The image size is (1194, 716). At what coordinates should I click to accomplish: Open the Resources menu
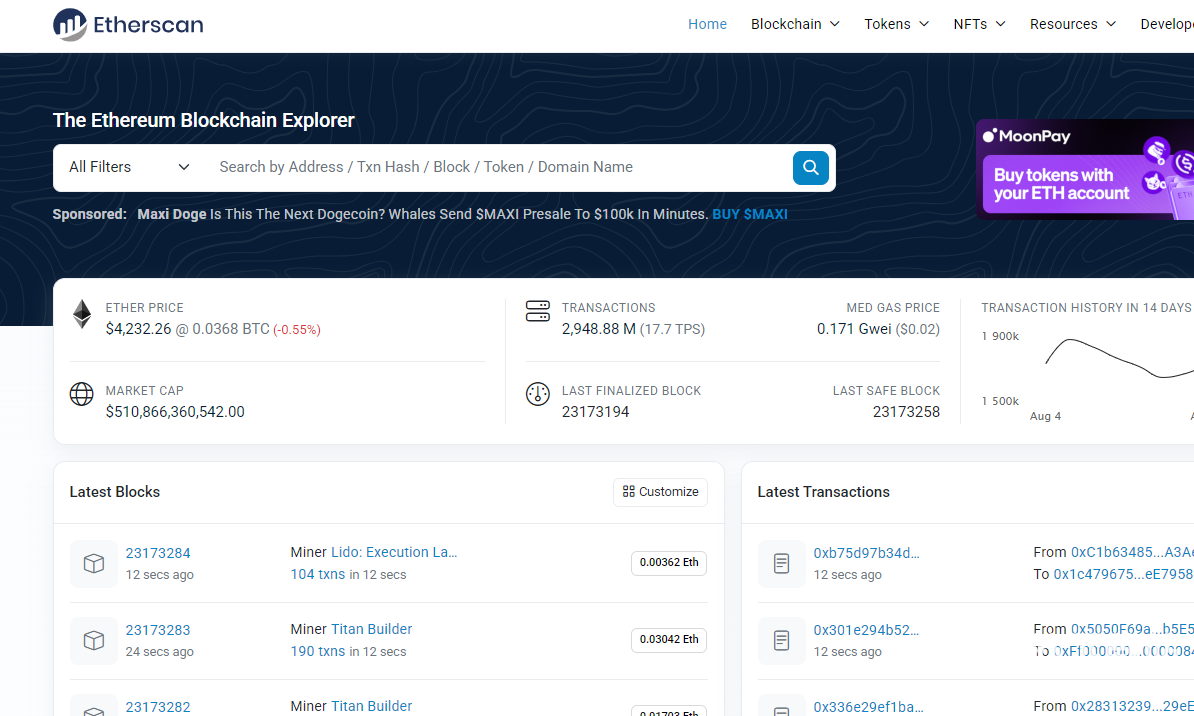[1072, 24]
